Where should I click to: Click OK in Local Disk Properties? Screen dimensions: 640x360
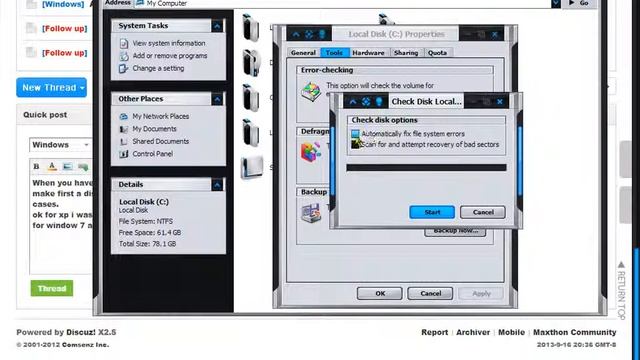[x=380, y=293]
